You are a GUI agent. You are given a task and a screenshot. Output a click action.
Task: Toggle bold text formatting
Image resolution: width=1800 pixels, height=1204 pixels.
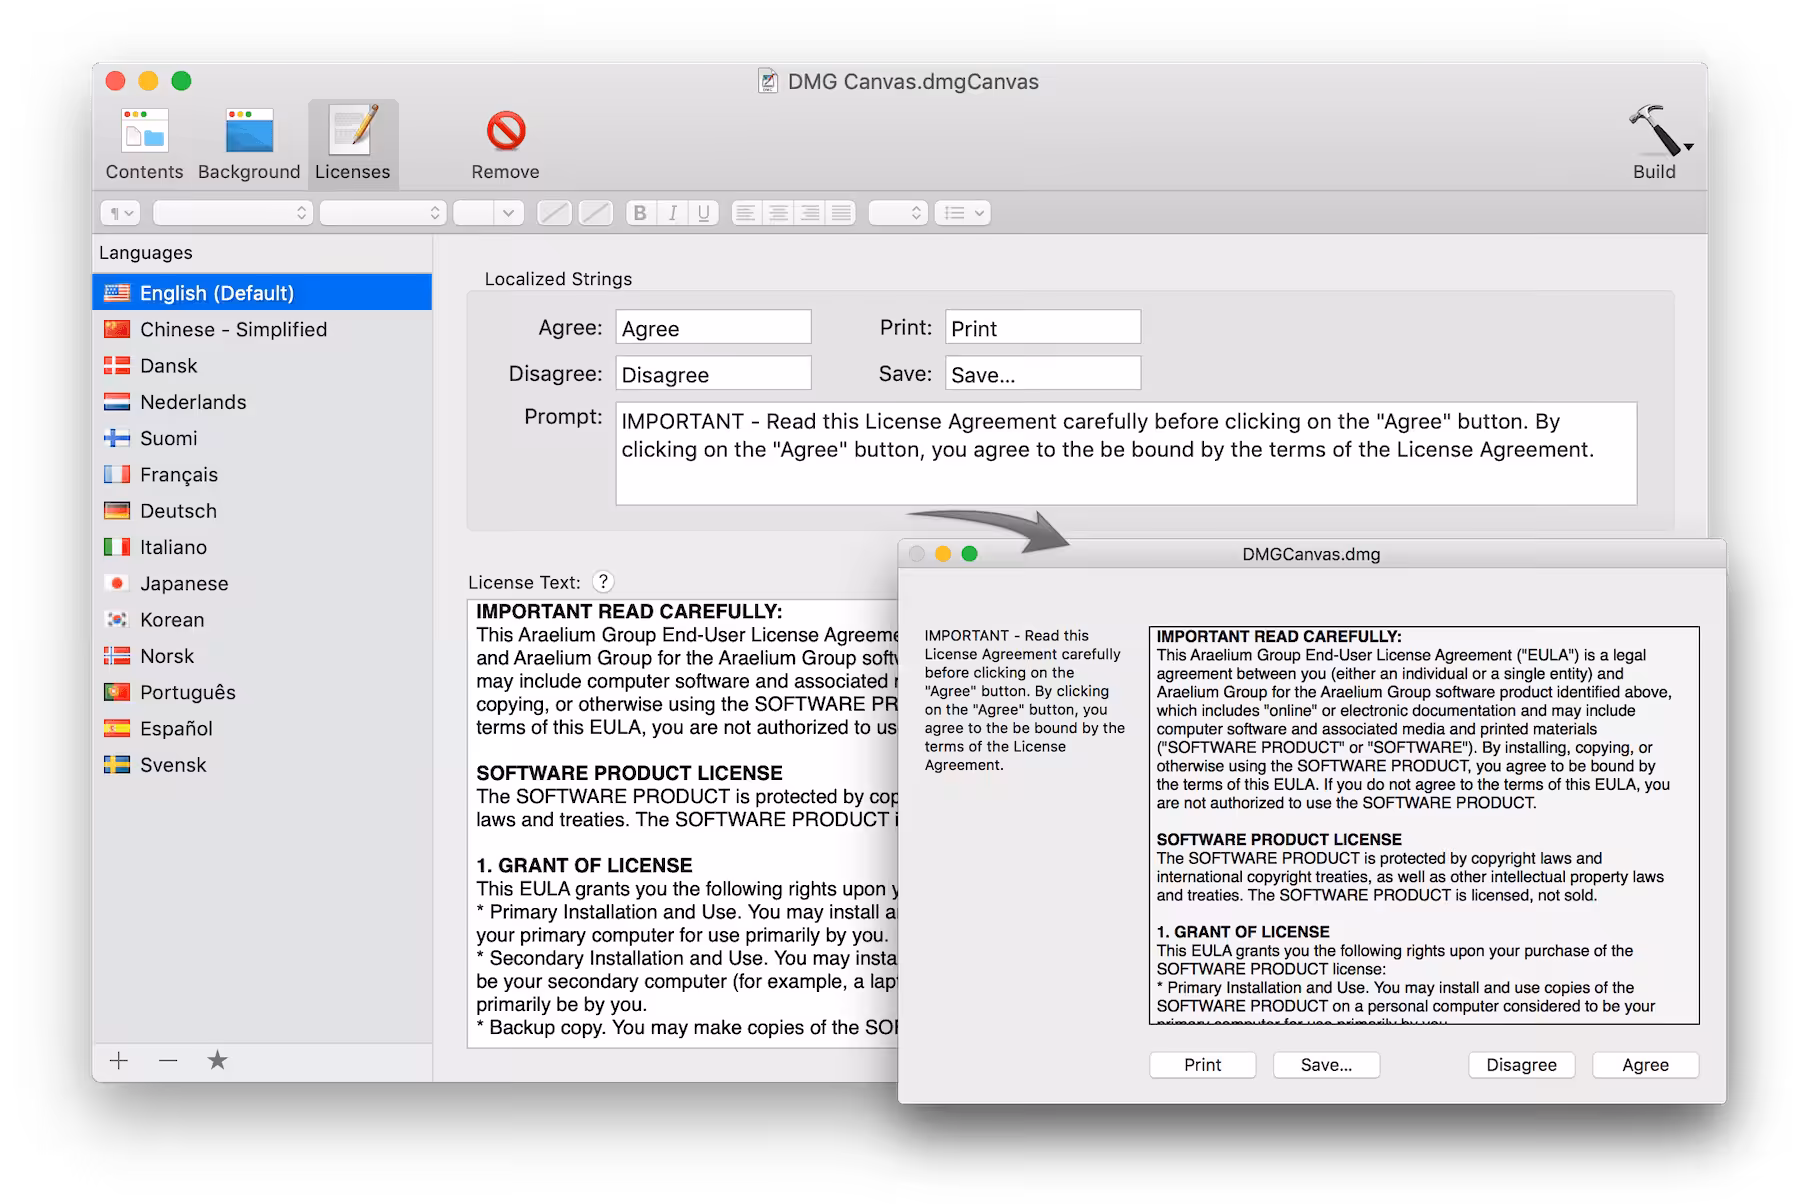pos(641,213)
